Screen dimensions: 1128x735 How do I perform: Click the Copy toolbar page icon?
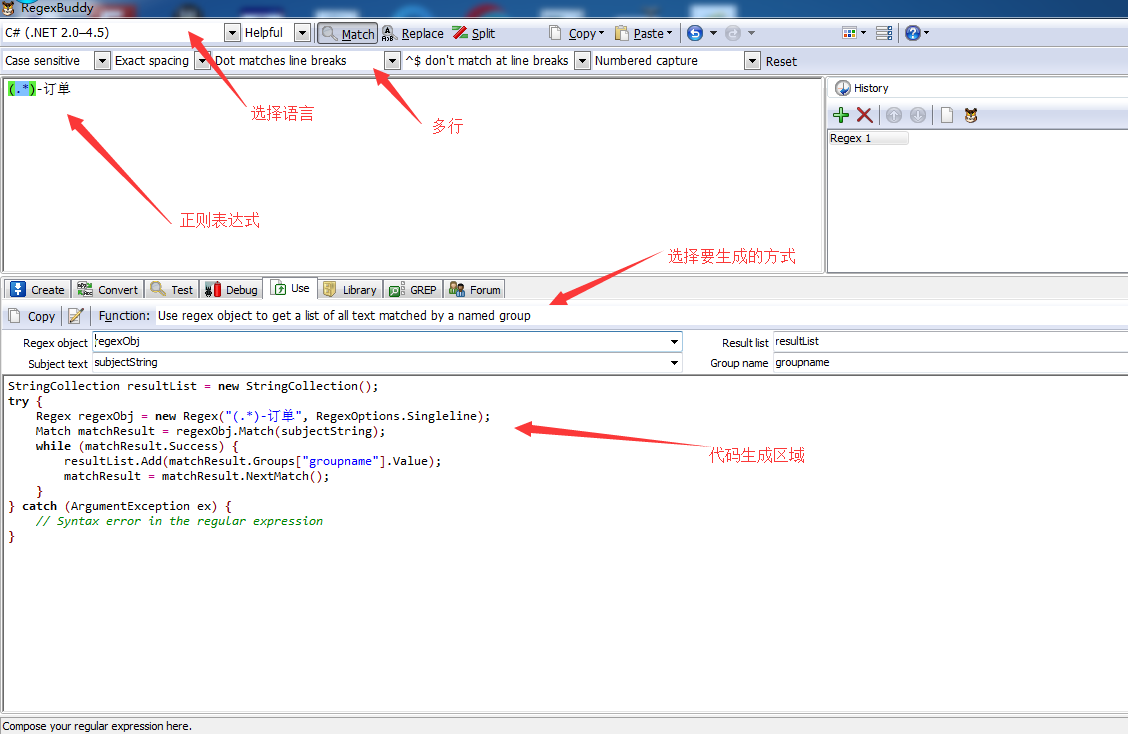click(x=555, y=33)
